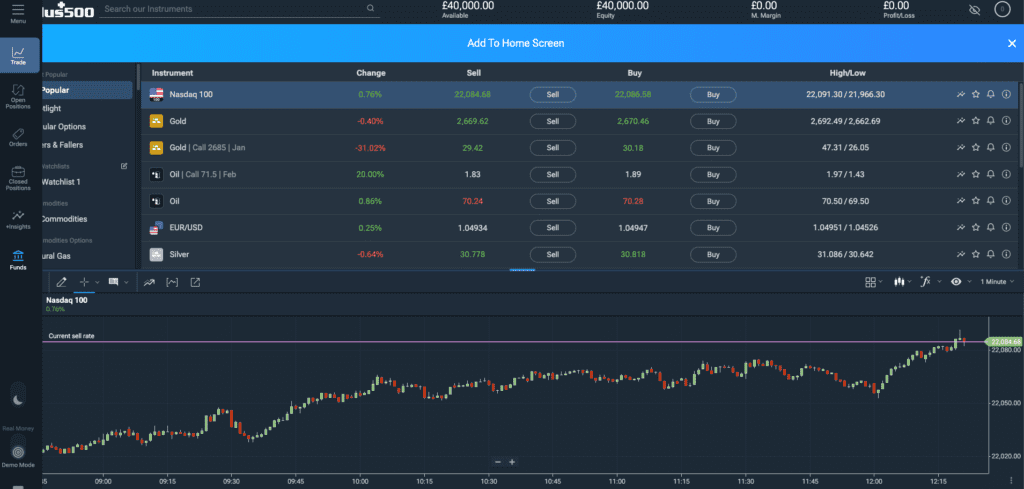Screen dimensions: 1024x489
Task: Select the pencil drawing tool
Action: 61,282
